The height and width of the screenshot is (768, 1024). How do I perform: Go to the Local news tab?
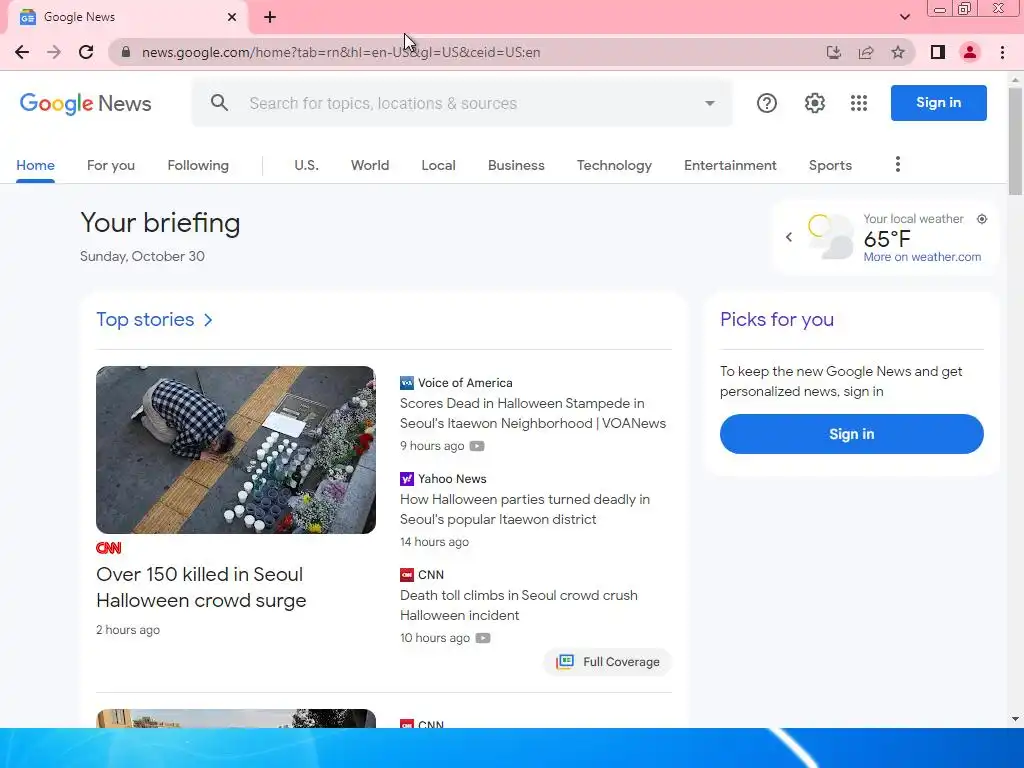[438, 165]
